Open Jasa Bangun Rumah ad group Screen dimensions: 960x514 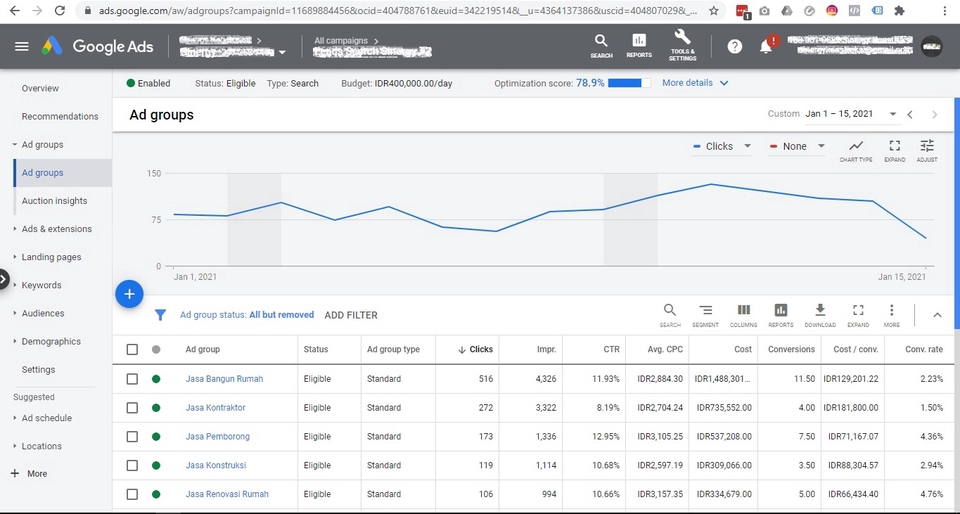click(x=224, y=379)
